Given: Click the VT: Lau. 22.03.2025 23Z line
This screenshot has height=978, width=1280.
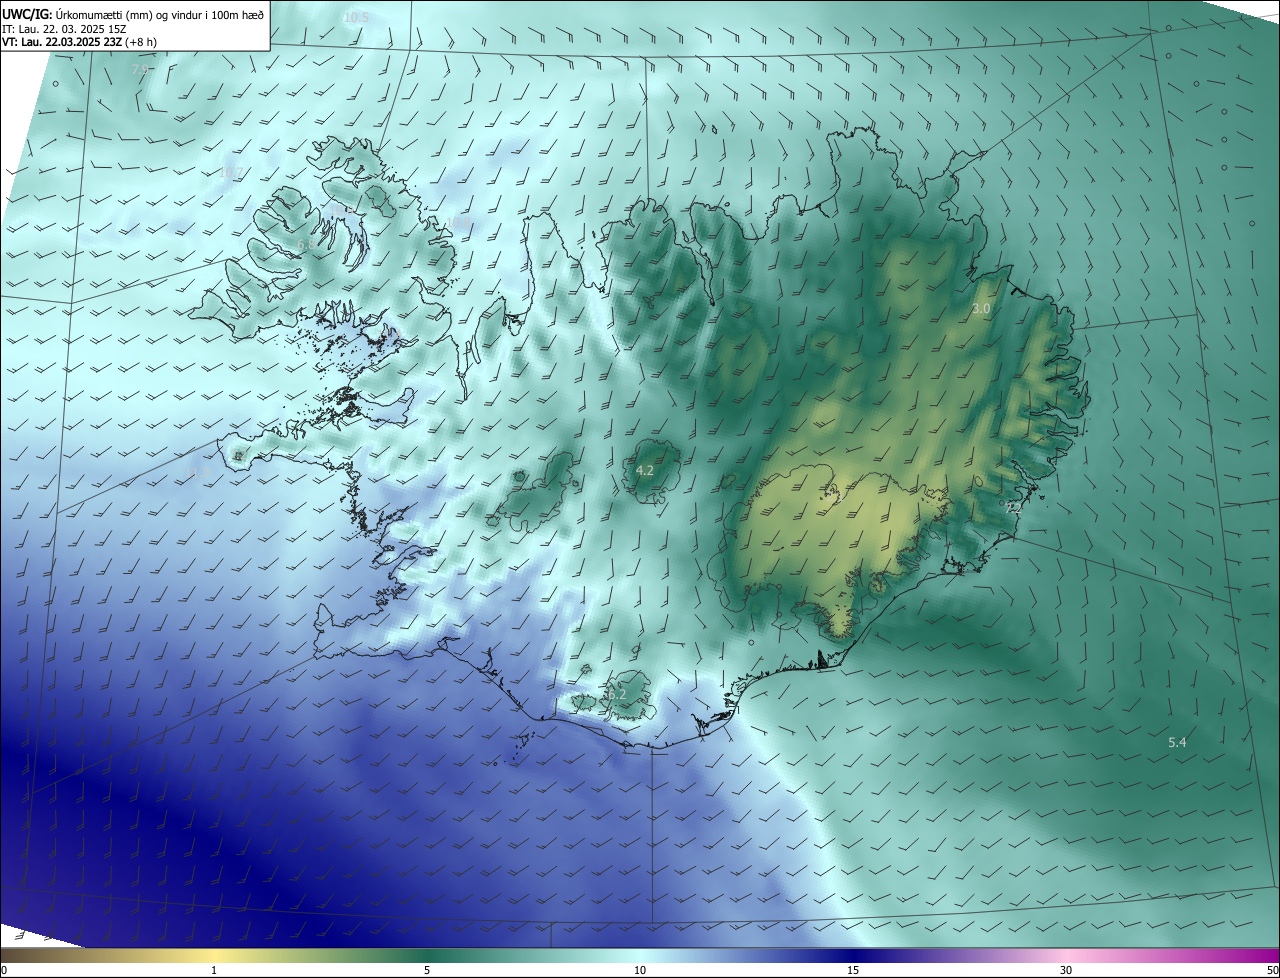Looking at the screenshot, I should 79,41.
